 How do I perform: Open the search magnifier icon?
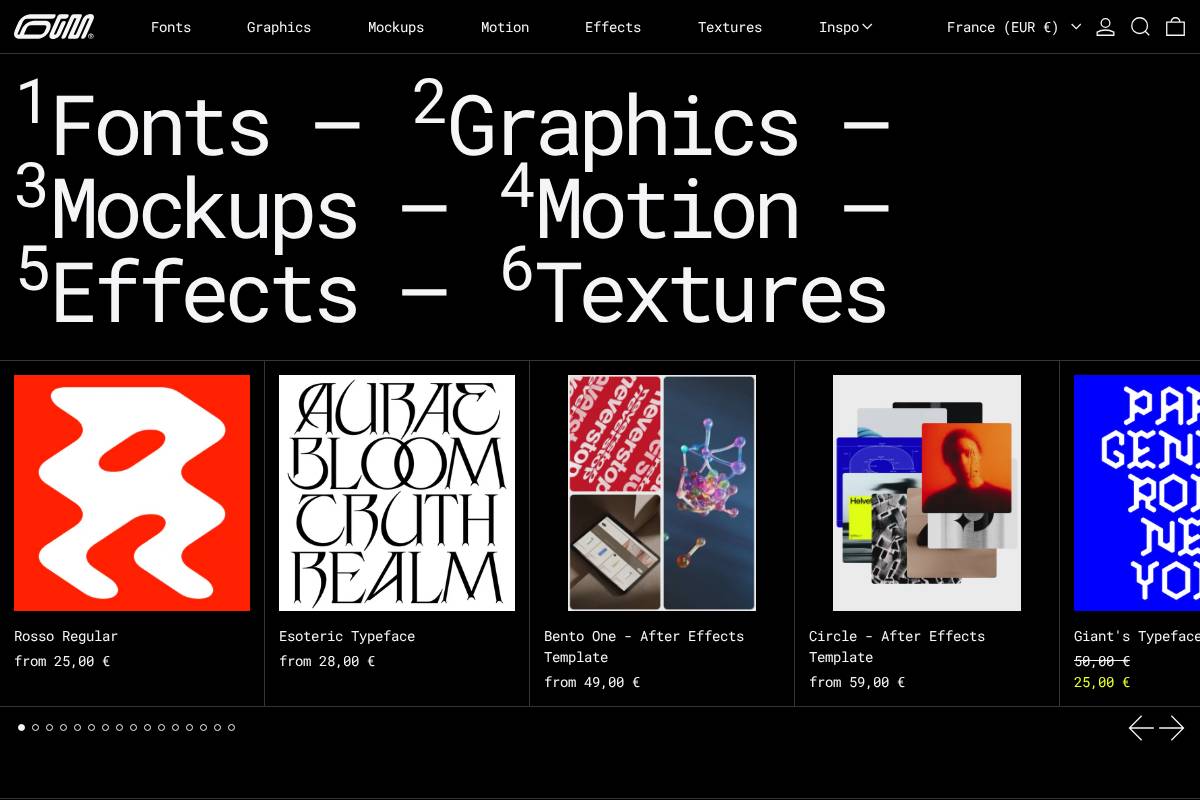click(x=1140, y=27)
